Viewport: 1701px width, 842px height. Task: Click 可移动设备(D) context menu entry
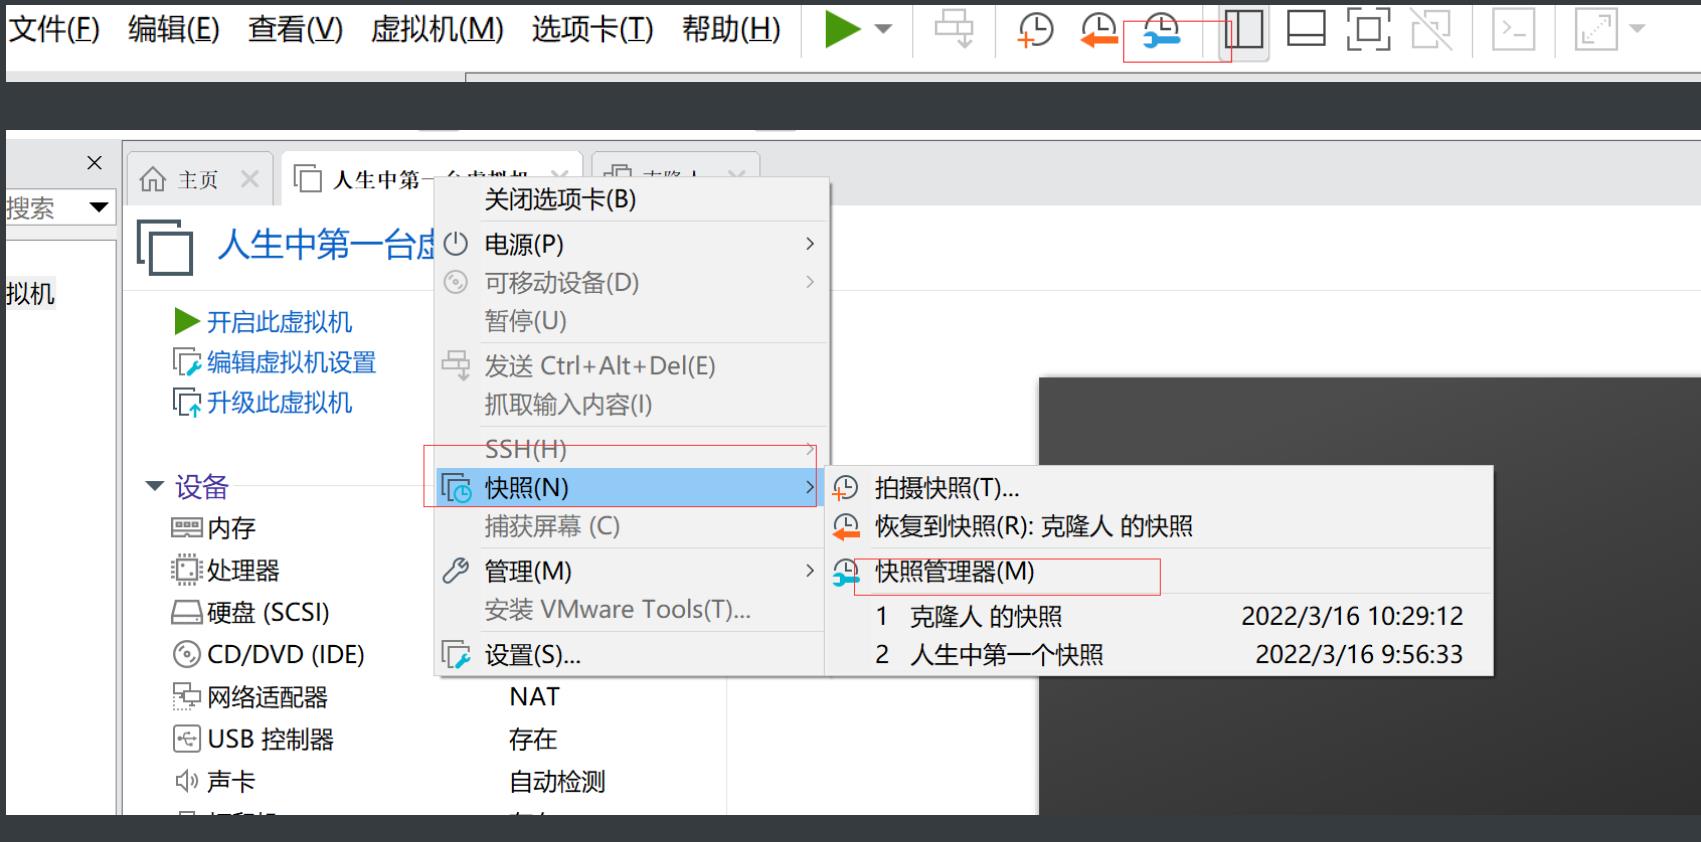(x=632, y=283)
